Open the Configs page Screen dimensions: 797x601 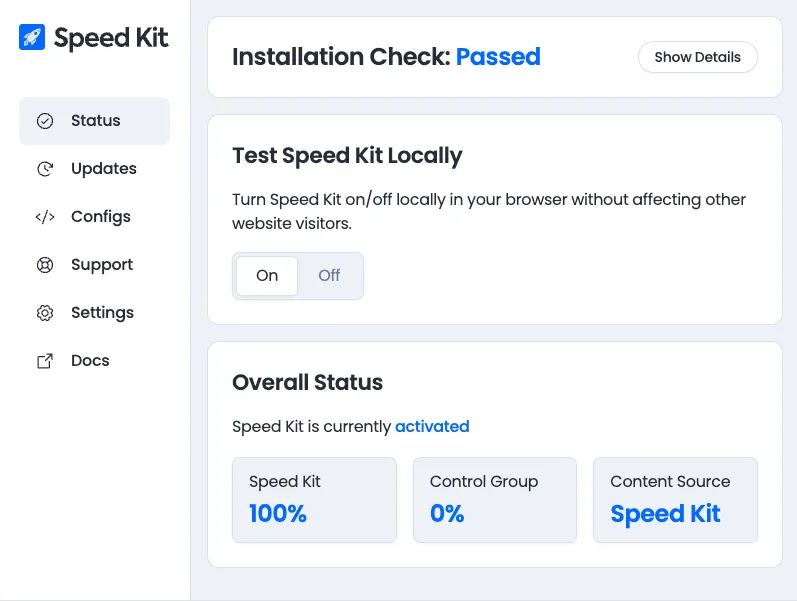95,217
